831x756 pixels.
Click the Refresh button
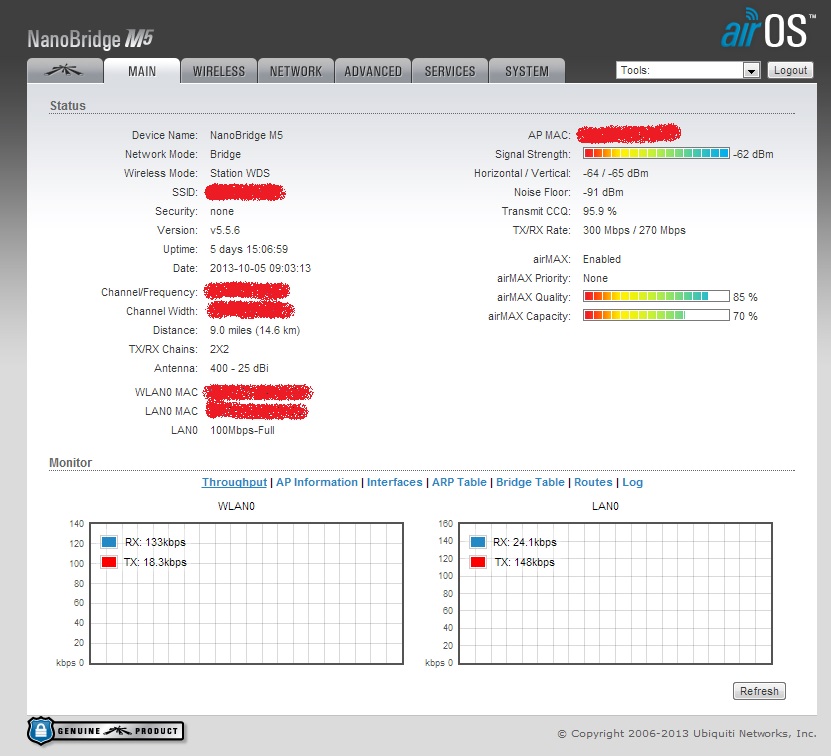coord(759,691)
